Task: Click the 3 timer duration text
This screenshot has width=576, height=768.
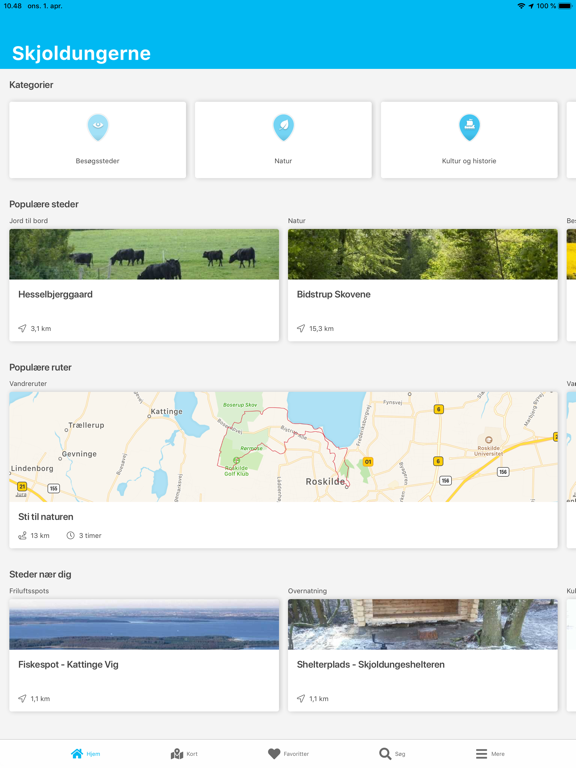Action: [90, 536]
